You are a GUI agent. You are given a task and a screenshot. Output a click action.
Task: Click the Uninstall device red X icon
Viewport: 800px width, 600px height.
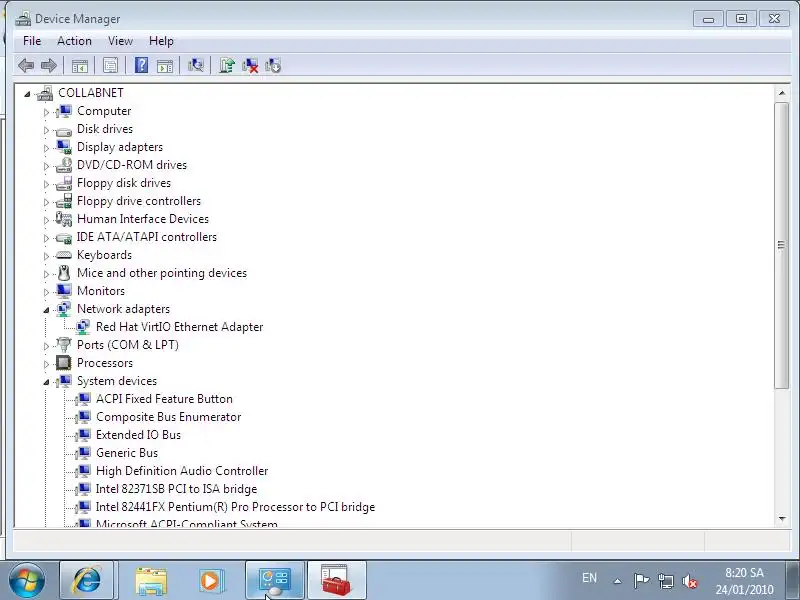click(250, 65)
